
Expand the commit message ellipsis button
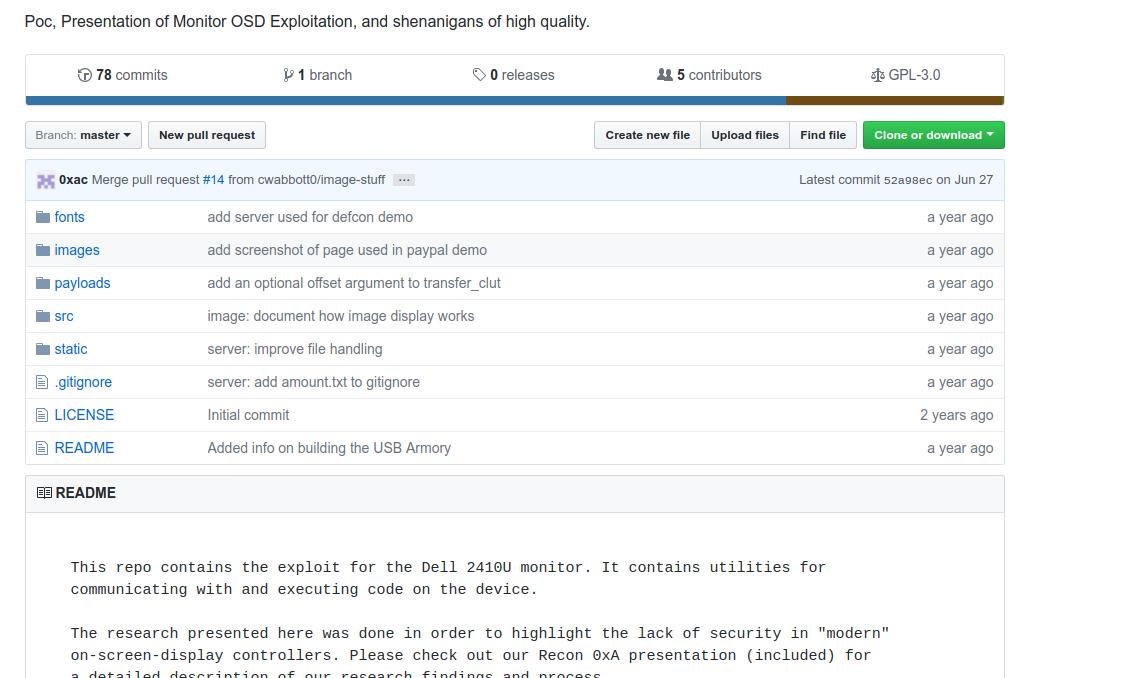click(404, 180)
